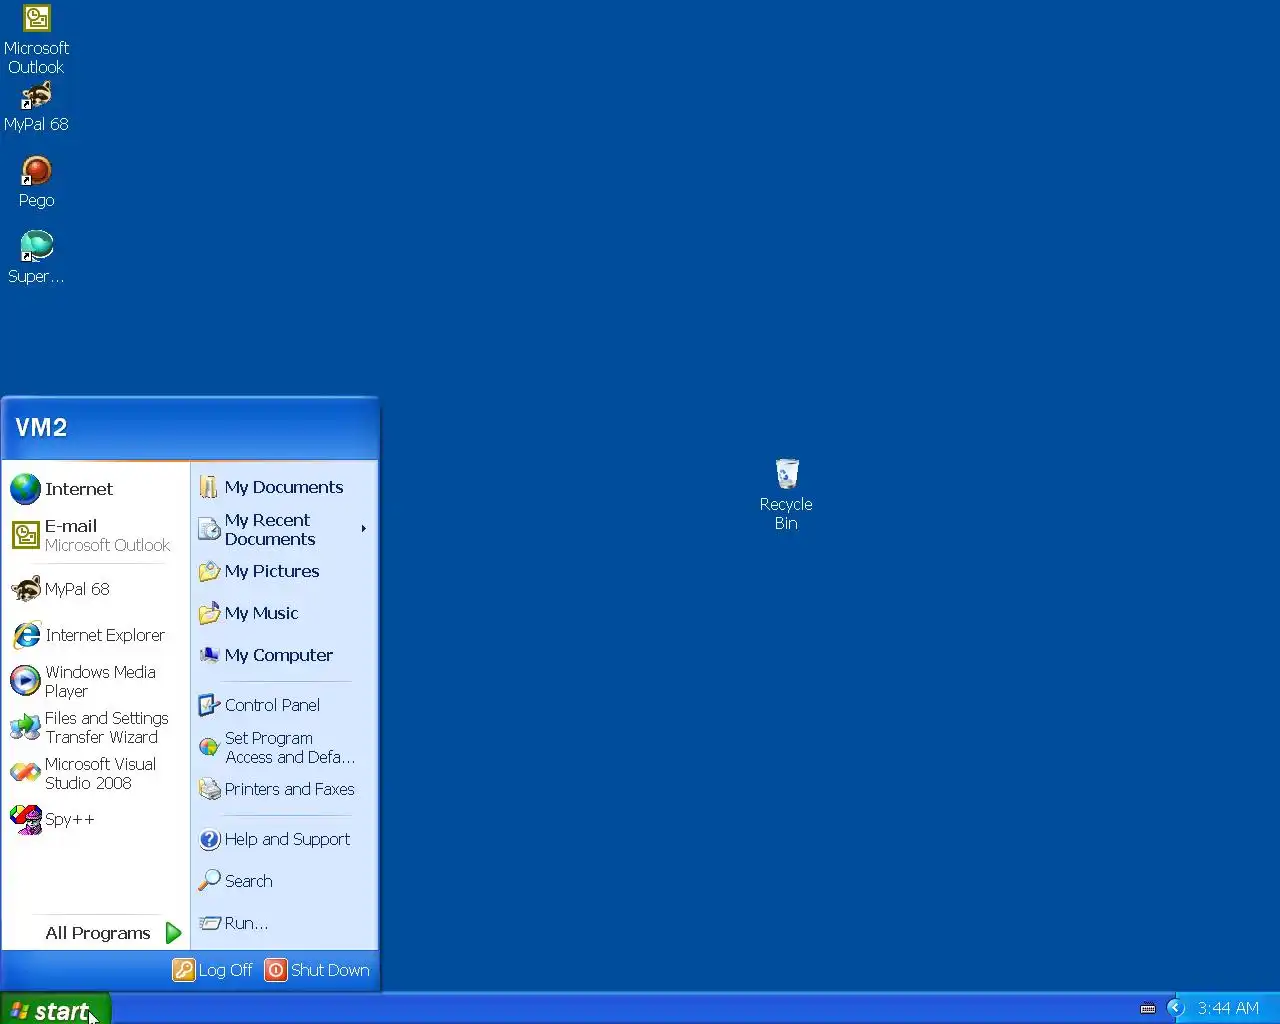Launch Internet from Start menu
1280x1024 pixels.
[x=96, y=489]
